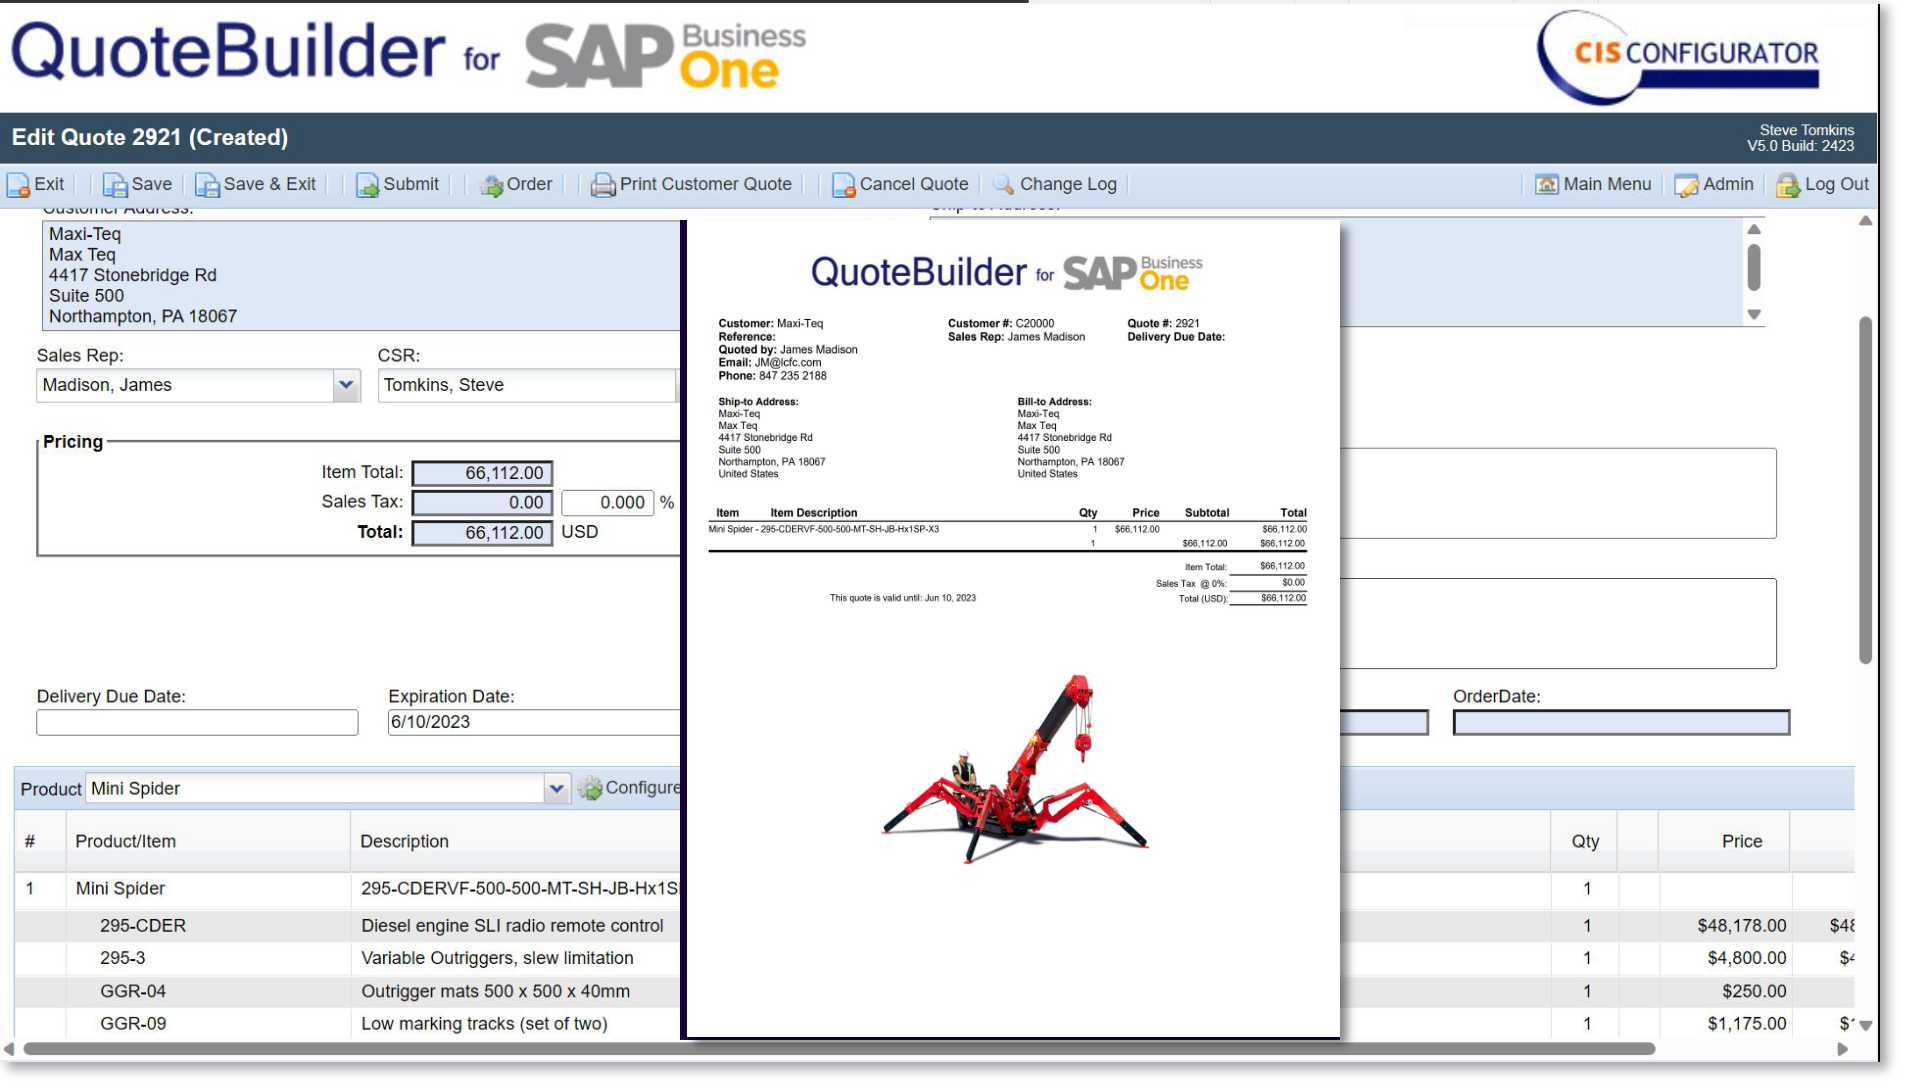Screen dimensions: 1919x1084
Task: Click the Save disk icon
Action: [x=115, y=185]
